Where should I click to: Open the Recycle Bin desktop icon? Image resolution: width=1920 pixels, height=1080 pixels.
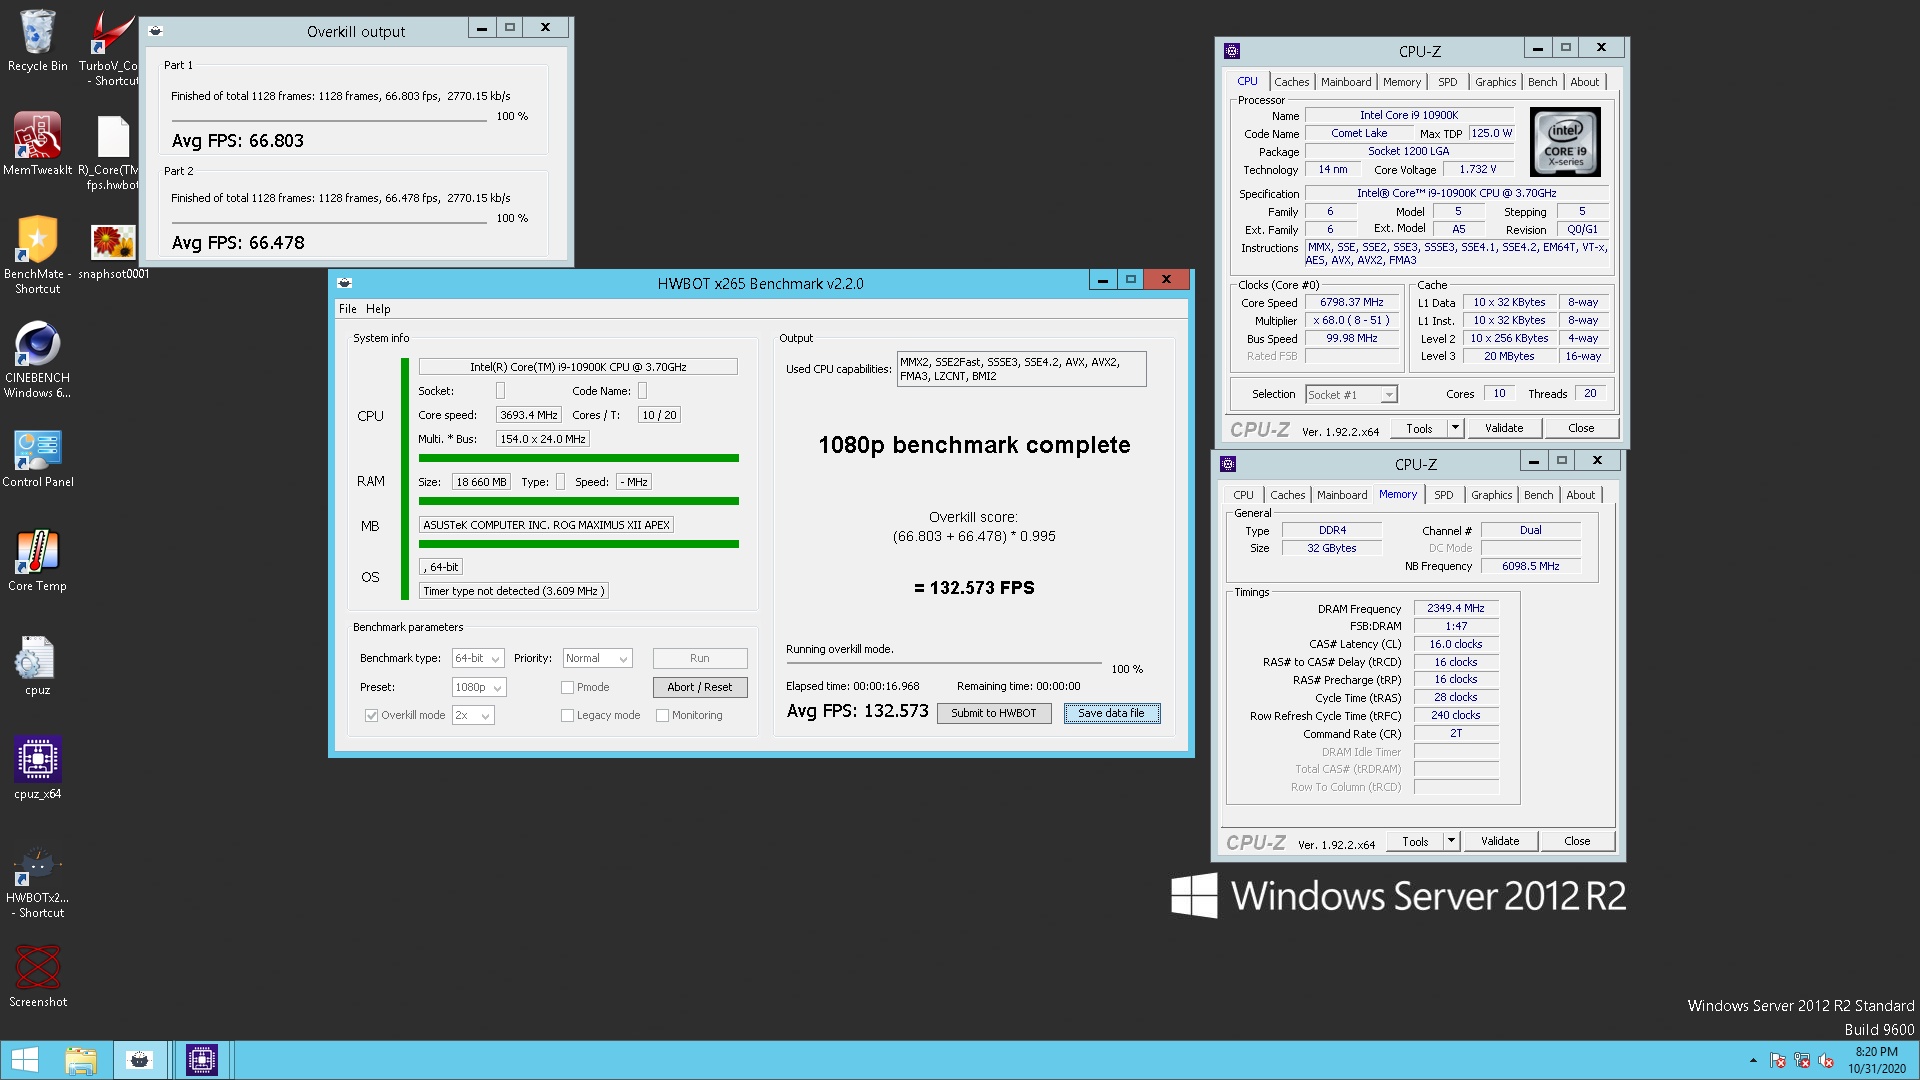click(38, 42)
